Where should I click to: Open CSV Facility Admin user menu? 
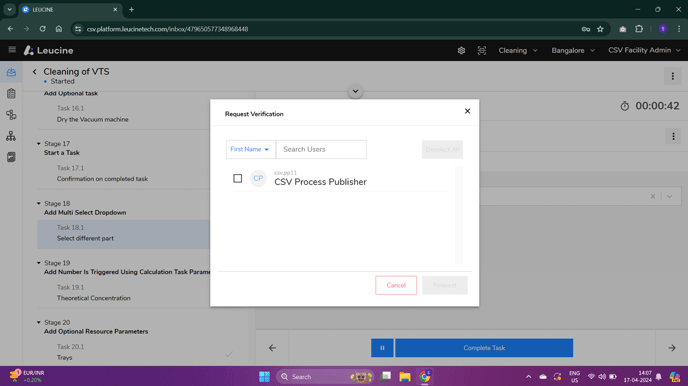(x=644, y=50)
